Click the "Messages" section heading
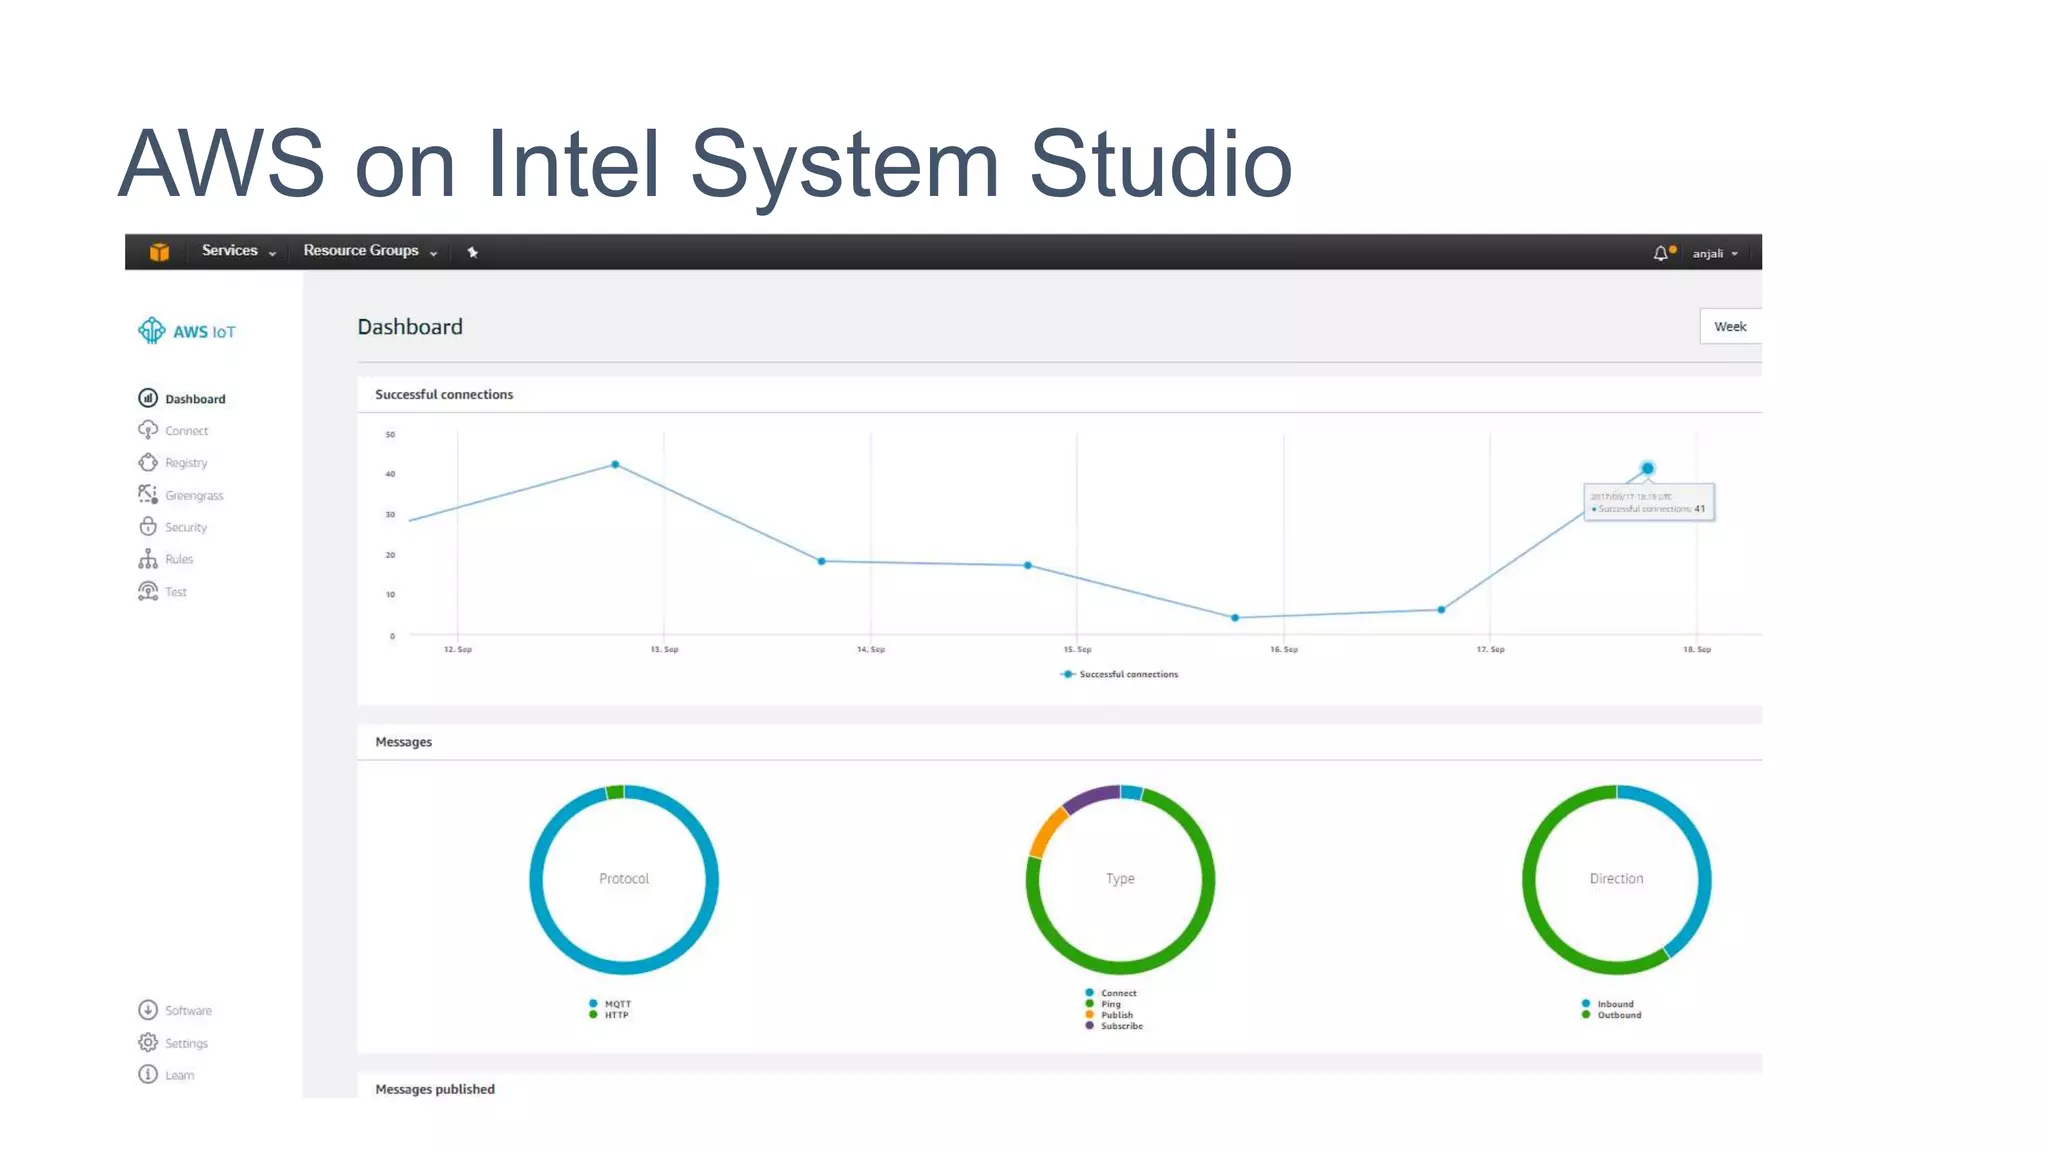Screen dimensions: 2048x1152 404,742
